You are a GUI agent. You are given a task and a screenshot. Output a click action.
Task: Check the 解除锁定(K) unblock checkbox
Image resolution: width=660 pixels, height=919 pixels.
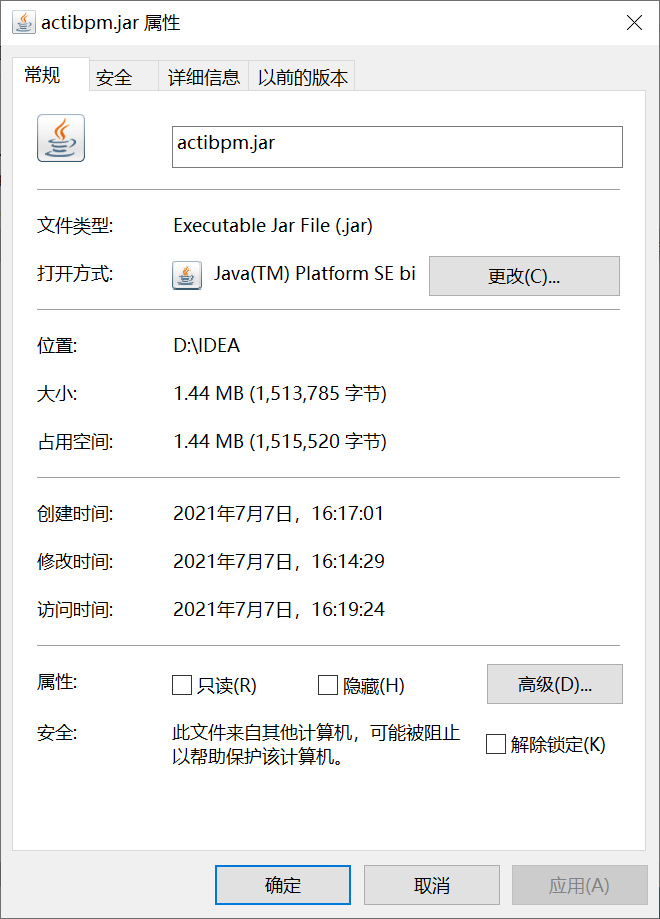(495, 744)
